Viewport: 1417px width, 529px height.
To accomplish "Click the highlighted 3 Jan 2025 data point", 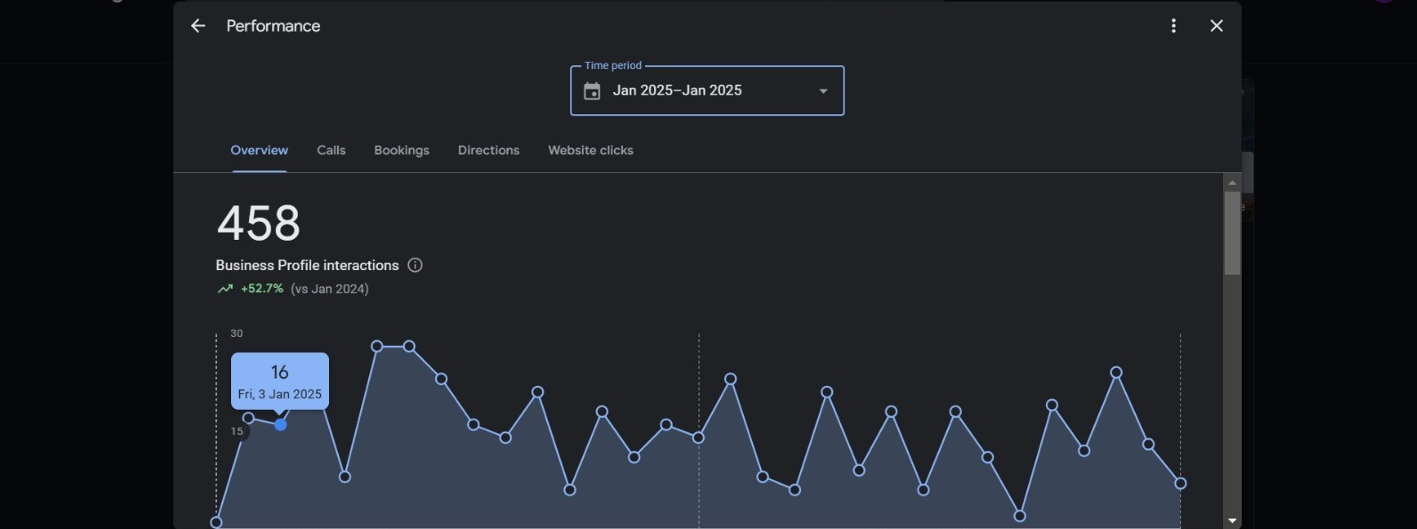I will click(281, 425).
